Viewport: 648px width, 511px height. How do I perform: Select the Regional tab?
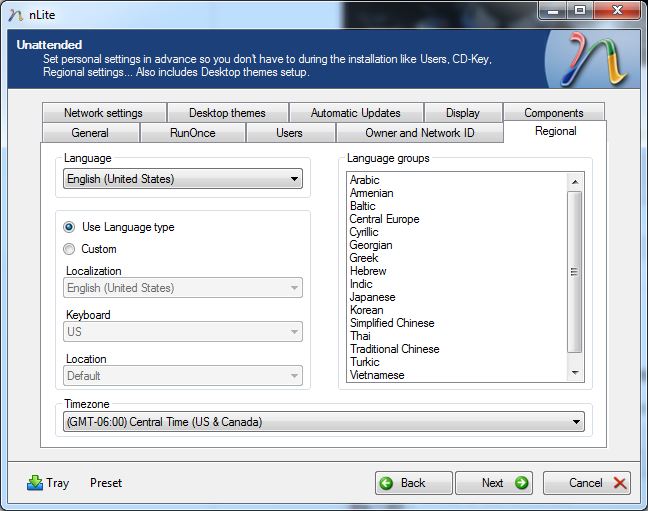(555, 131)
